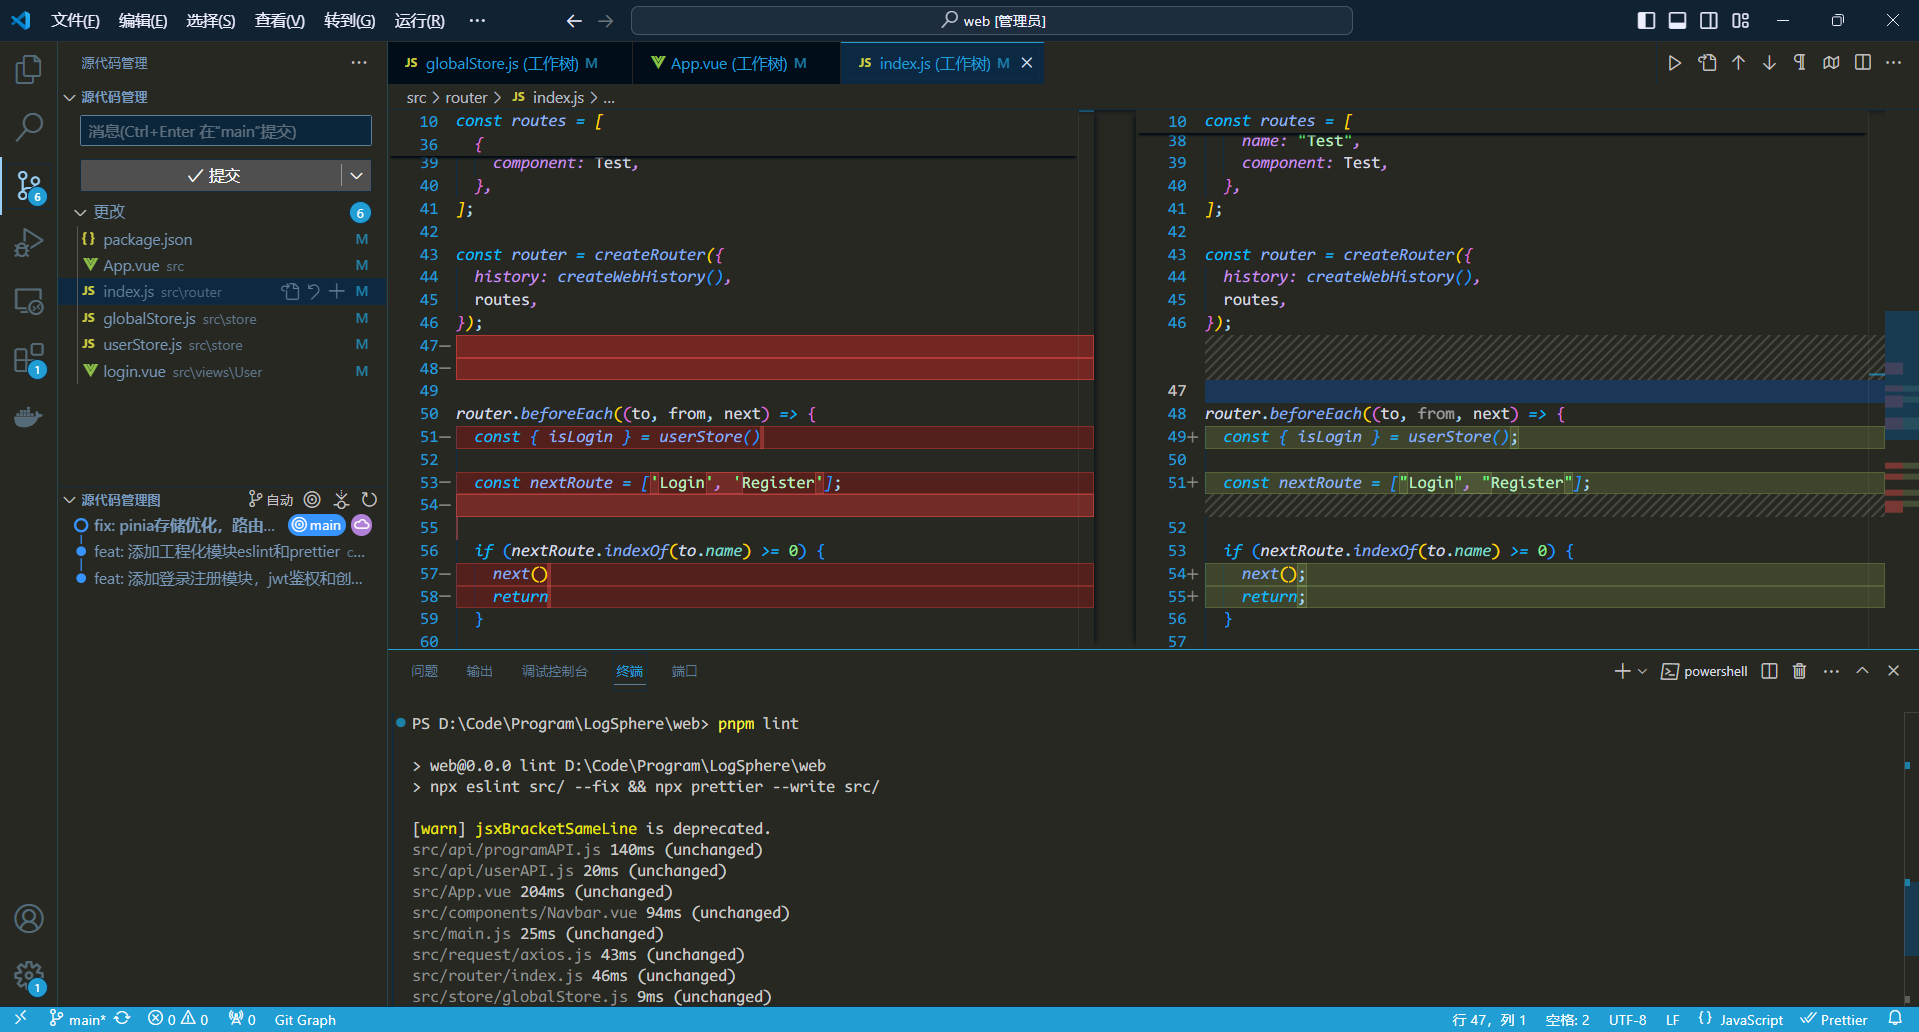Click the Synchronize Changes icon in status bar
This screenshot has width=1919, height=1032.
122,1019
